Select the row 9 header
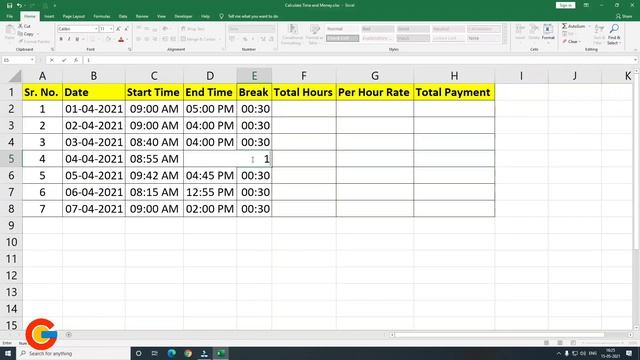This screenshot has height=360, width=640. pyautogui.click(x=11, y=225)
